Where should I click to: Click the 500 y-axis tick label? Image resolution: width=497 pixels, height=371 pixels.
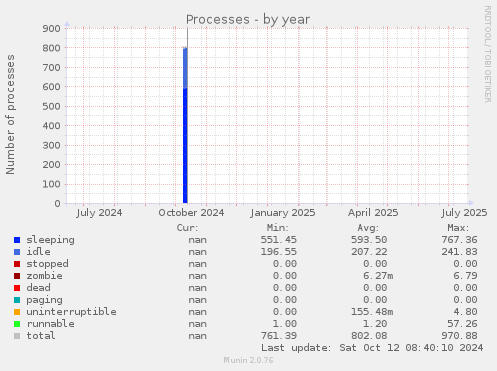[51, 106]
